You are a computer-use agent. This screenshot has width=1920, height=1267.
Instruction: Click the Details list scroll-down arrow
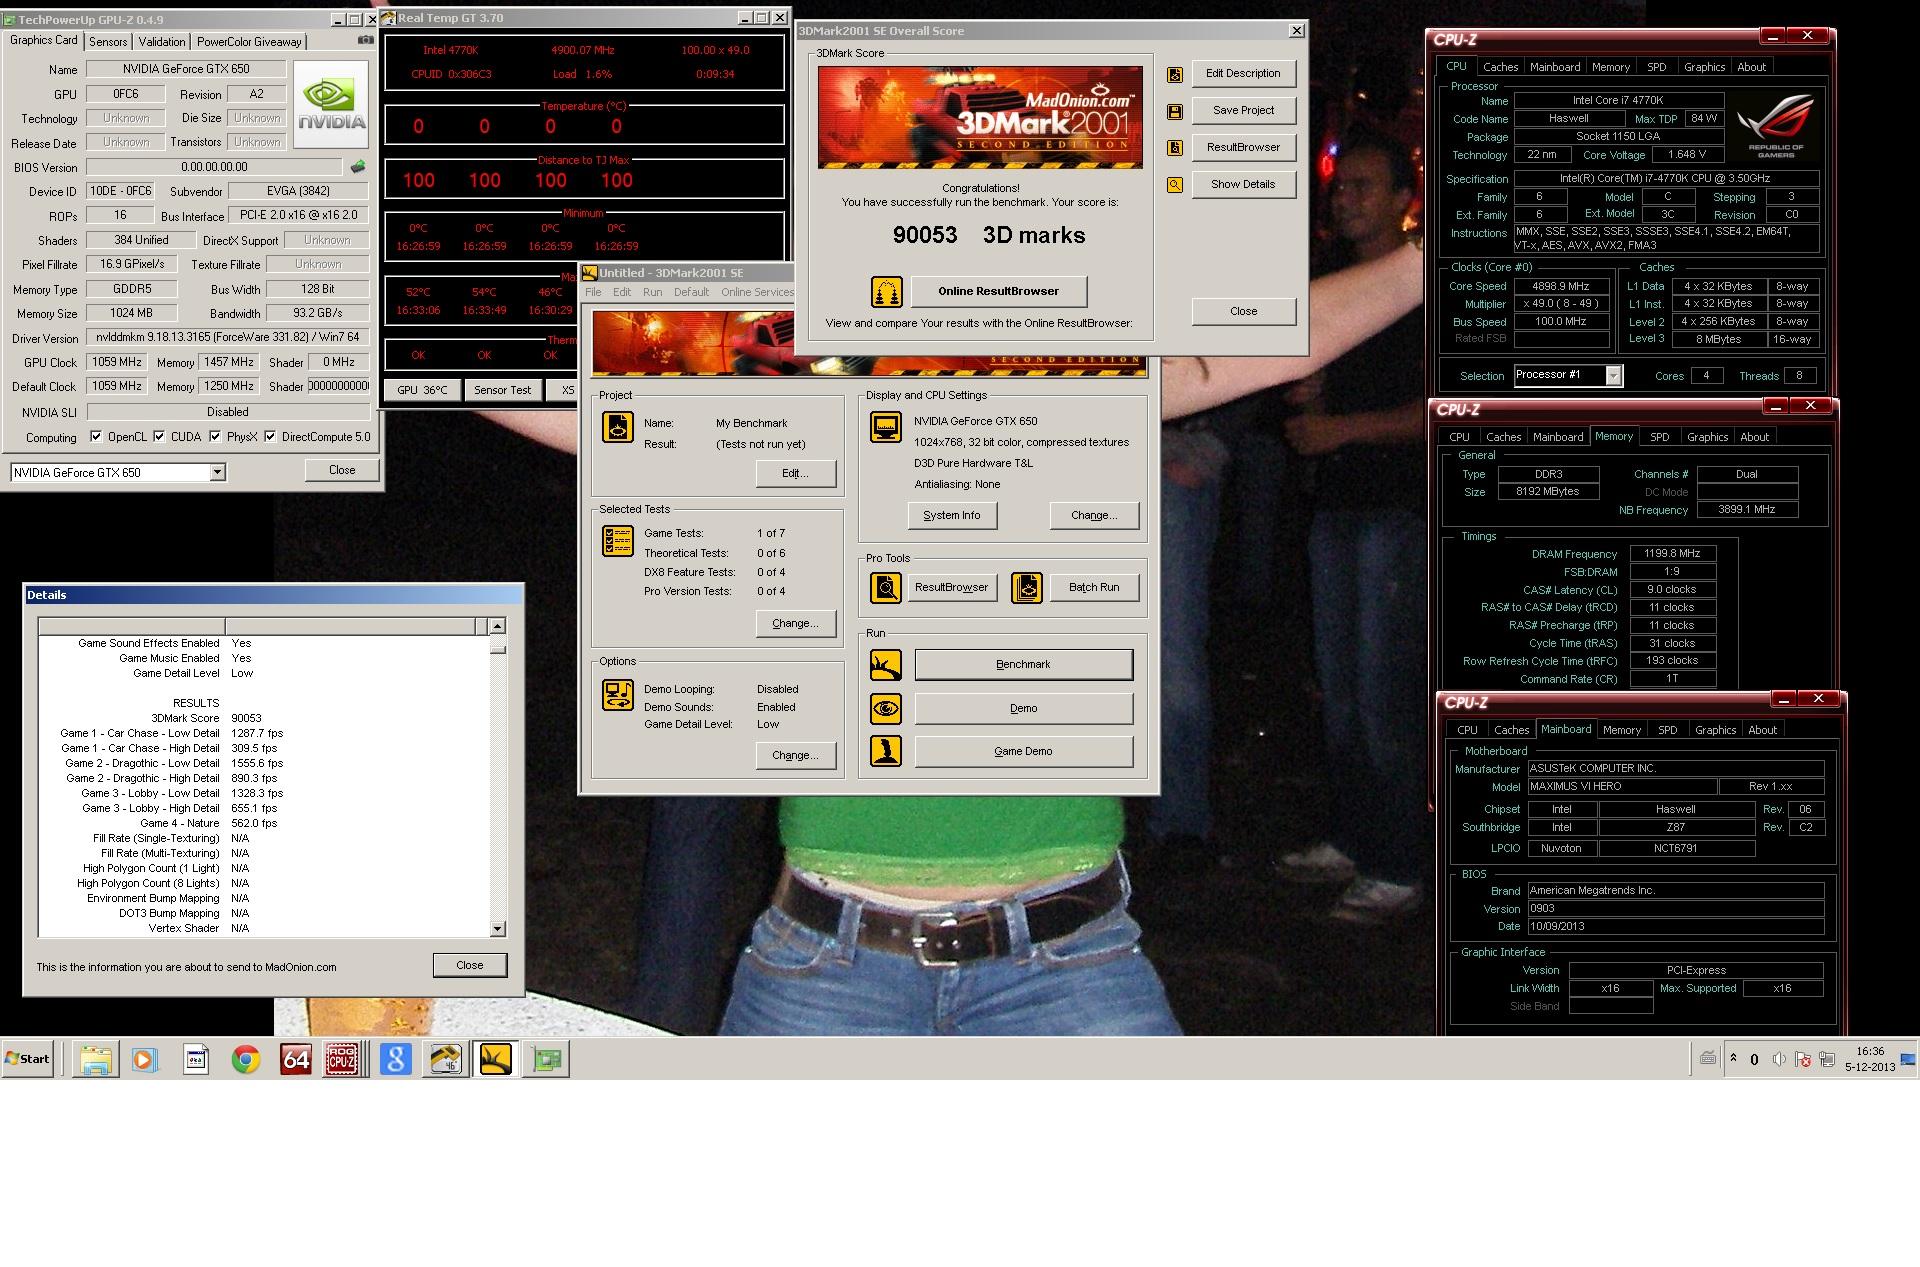point(497,929)
